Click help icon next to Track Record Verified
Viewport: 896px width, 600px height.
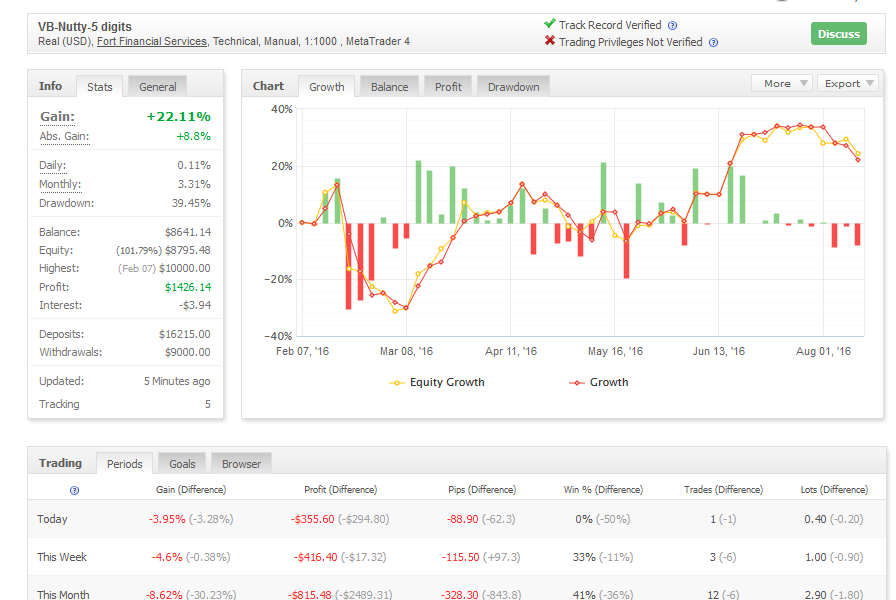[673, 26]
